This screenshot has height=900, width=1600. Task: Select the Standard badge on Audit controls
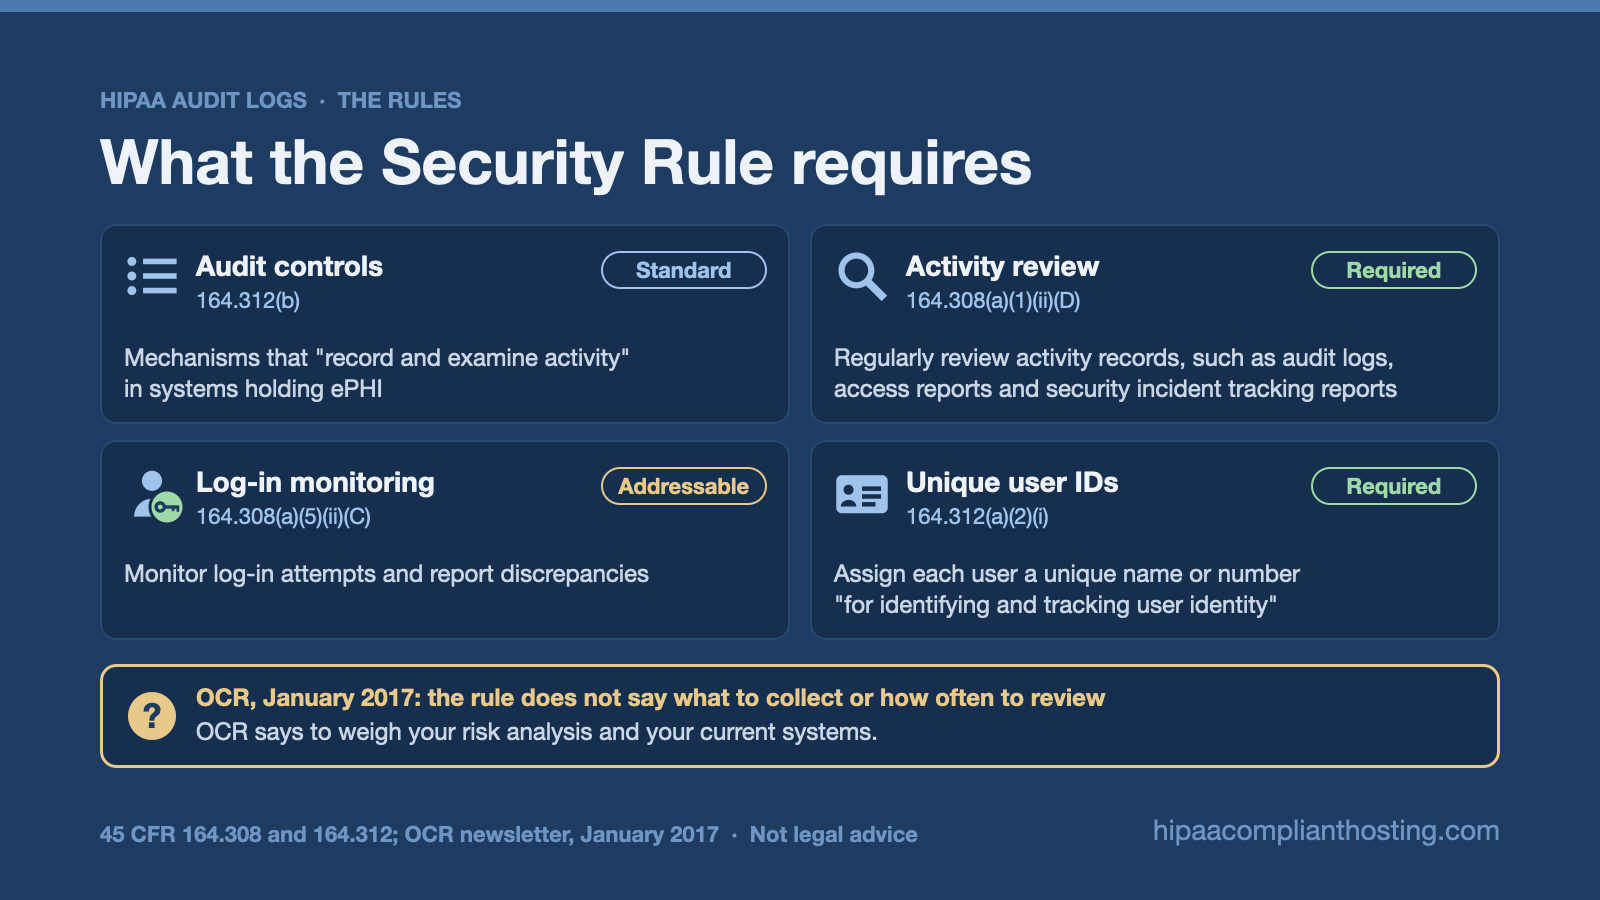[684, 270]
